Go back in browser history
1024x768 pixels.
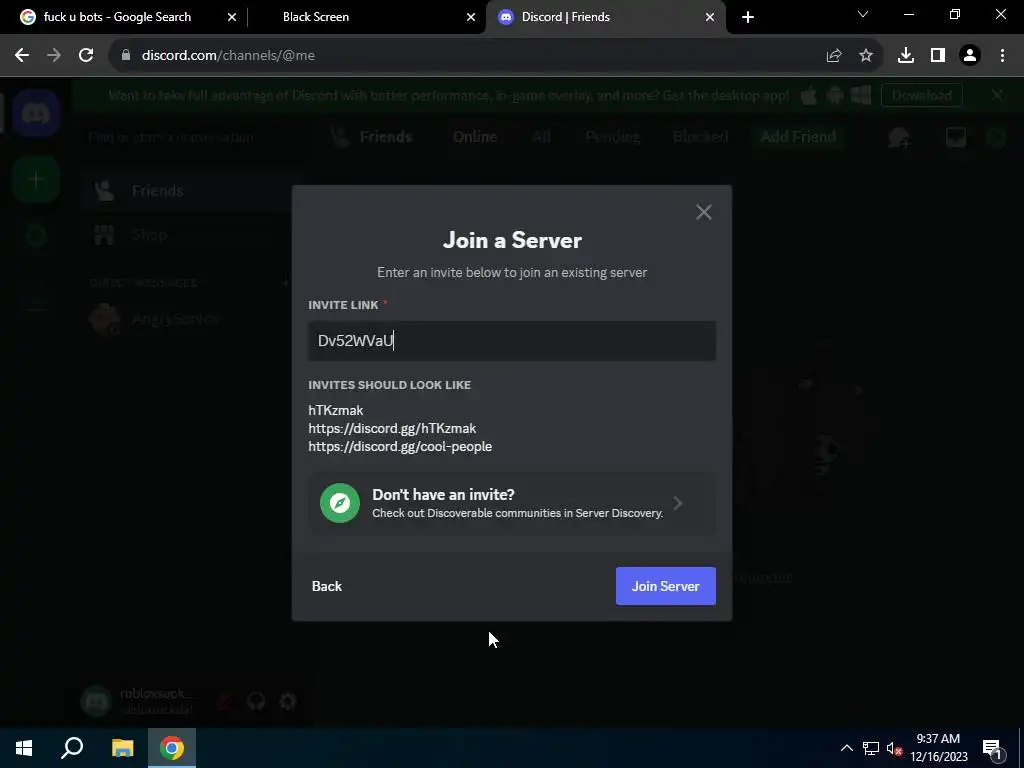point(22,56)
